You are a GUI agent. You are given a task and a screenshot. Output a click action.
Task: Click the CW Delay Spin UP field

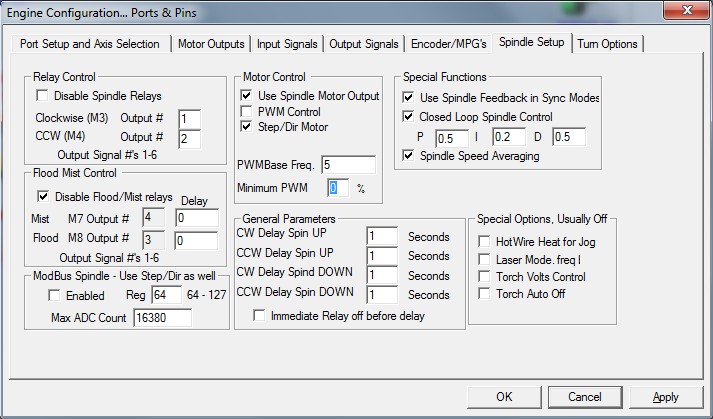click(x=382, y=237)
